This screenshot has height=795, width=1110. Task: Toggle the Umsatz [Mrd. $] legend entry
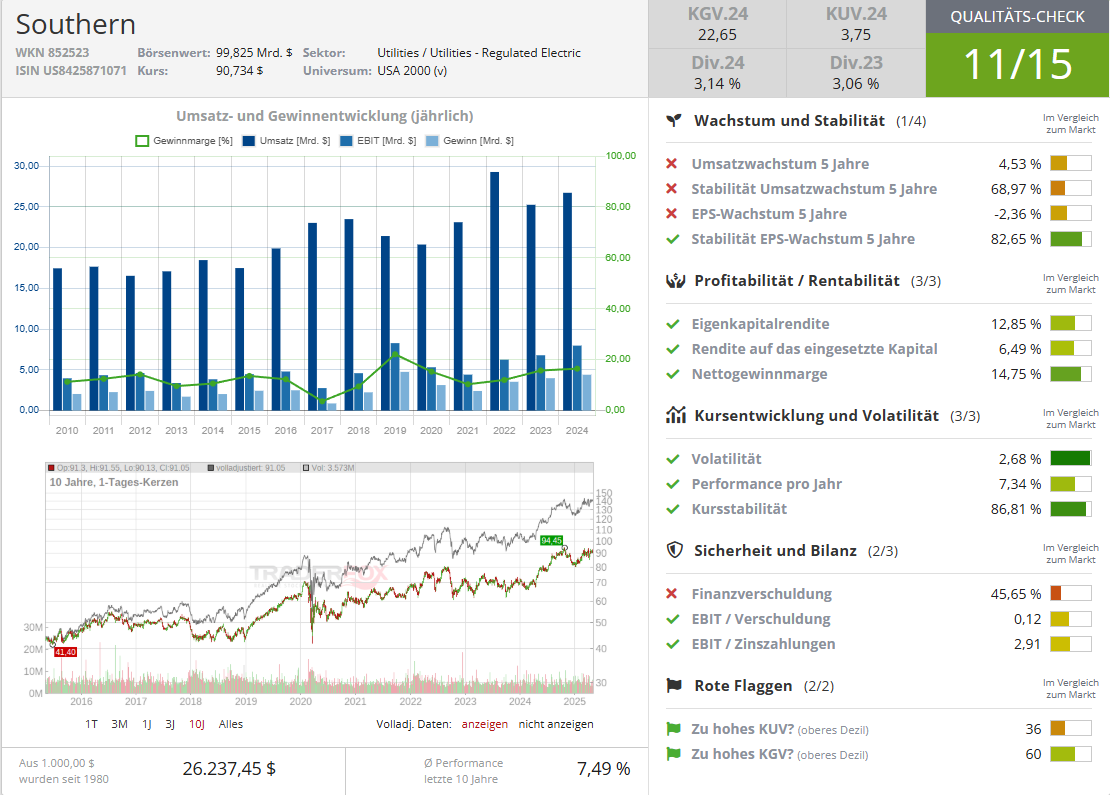coord(287,141)
